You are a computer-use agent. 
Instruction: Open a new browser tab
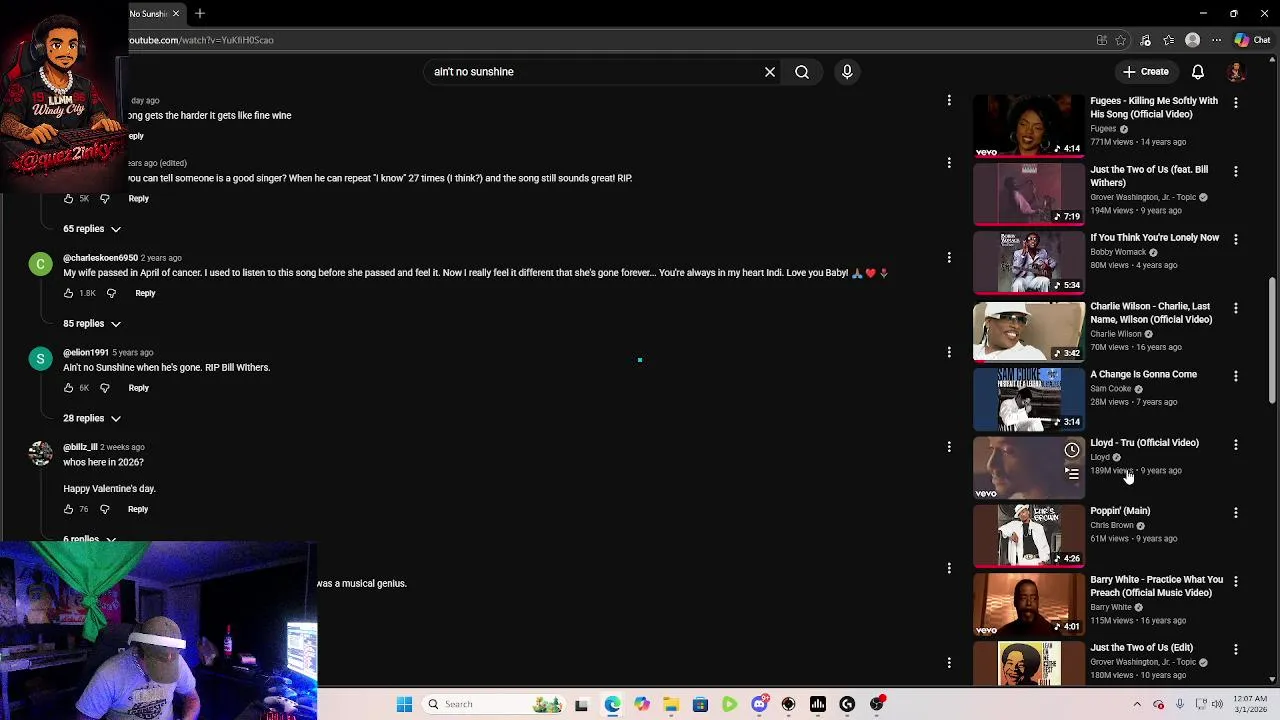click(200, 13)
